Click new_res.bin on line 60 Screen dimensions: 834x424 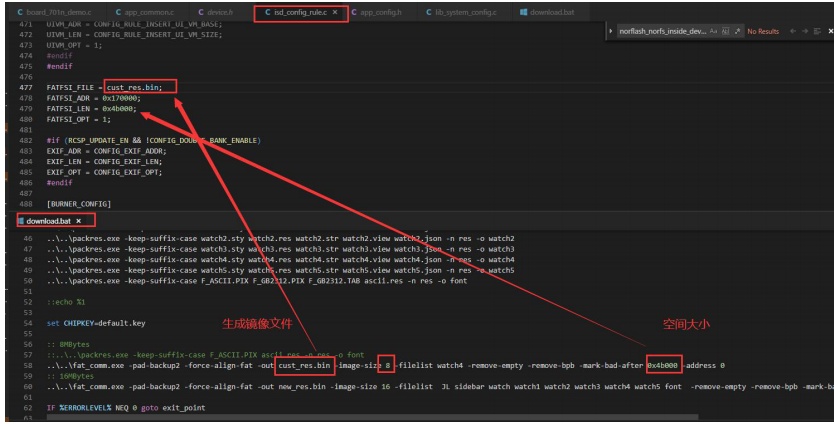click(302, 387)
